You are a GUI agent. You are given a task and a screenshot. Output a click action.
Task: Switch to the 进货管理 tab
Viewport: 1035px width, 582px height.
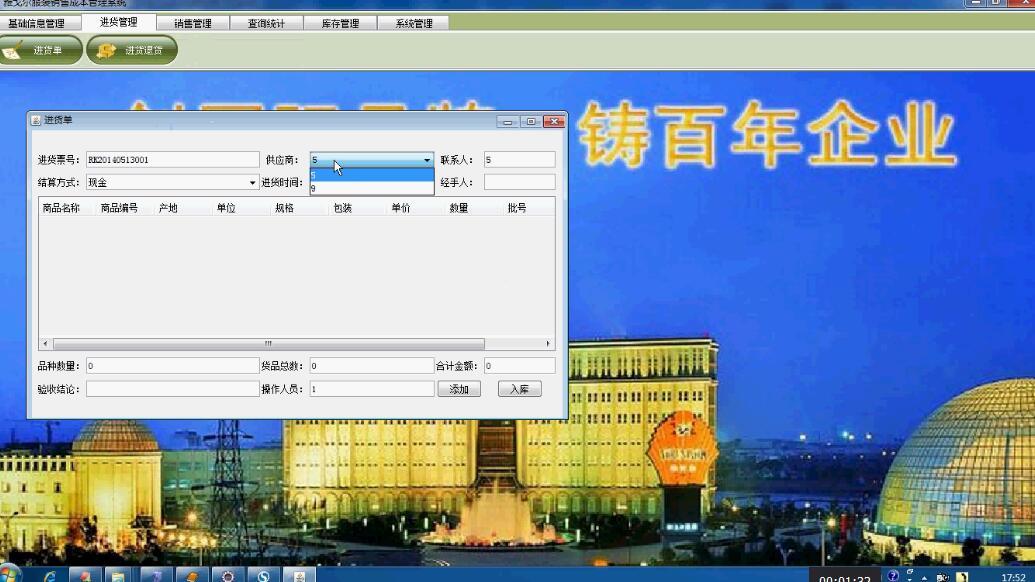(119, 22)
